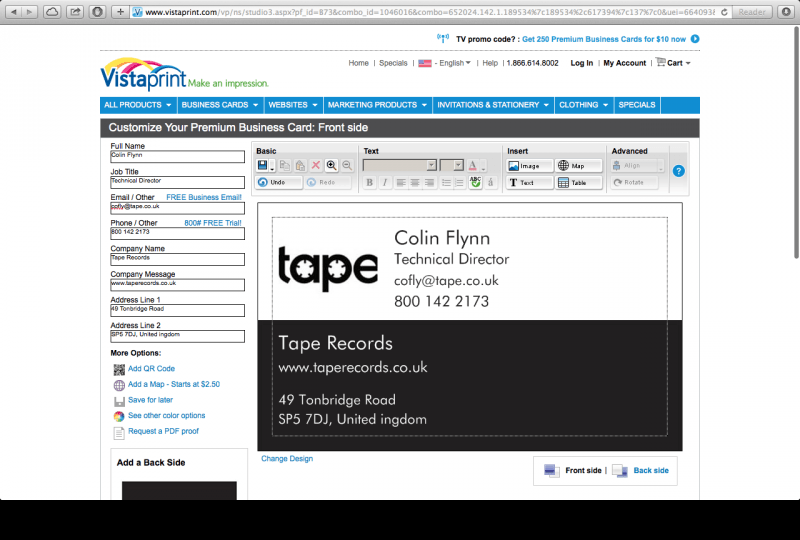Click Request a PDF proof link
The height and width of the screenshot is (540, 800).
pos(163,431)
